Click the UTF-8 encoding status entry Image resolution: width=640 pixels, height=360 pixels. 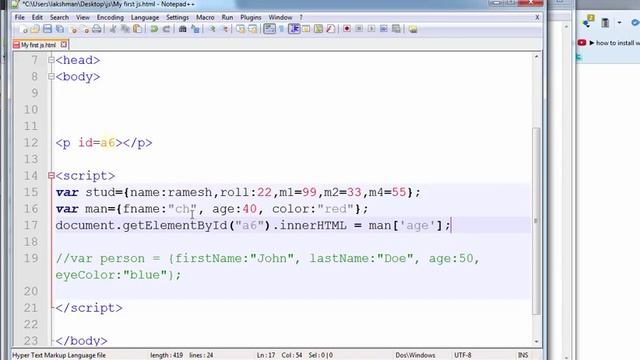click(462, 355)
